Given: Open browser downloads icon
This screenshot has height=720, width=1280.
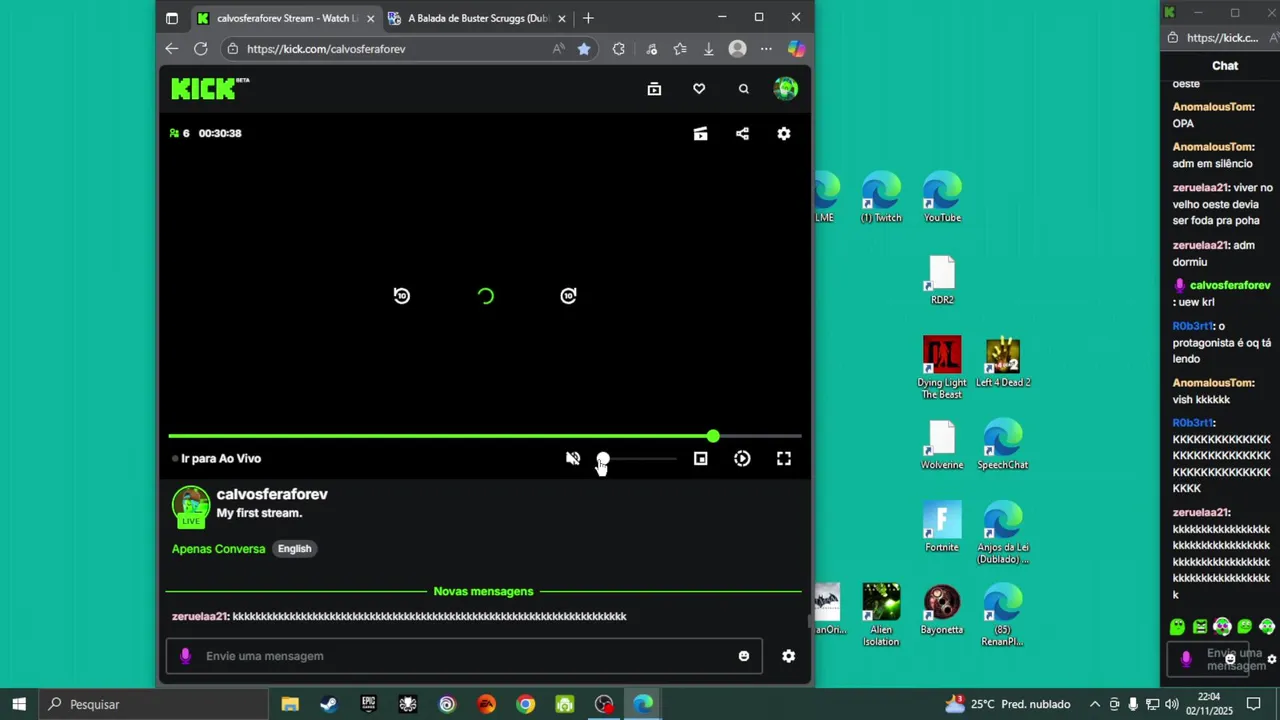Looking at the screenshot, I should (x=708, y=48).
